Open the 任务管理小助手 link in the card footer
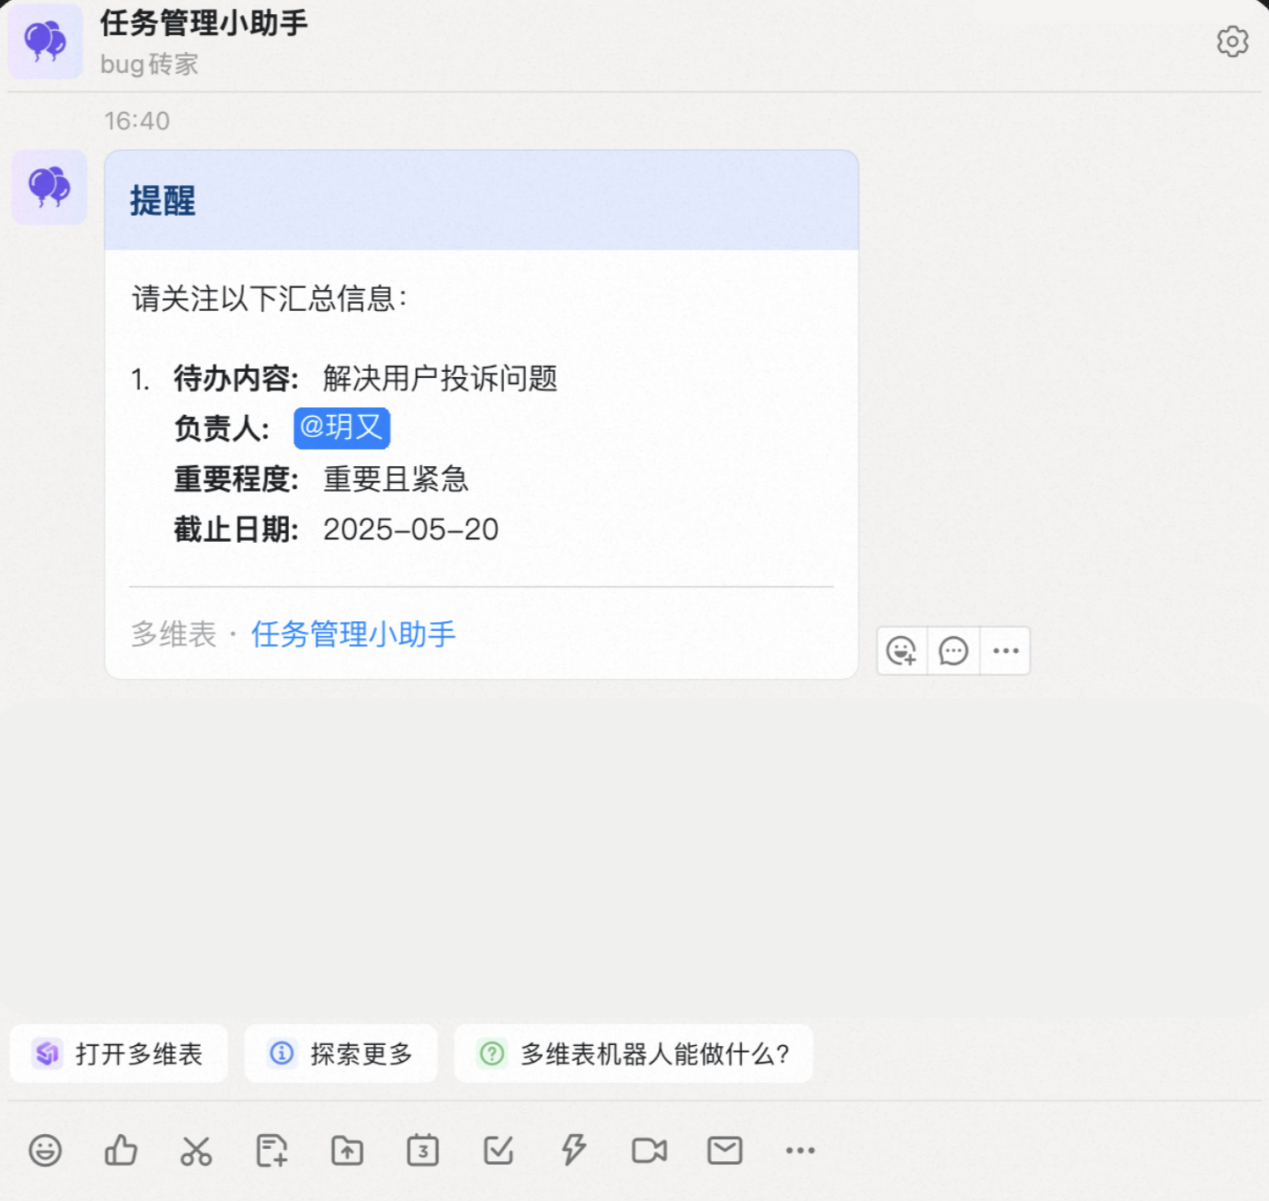The width and height of the screenshot is (1269, 1201). [x=353, y=634]
